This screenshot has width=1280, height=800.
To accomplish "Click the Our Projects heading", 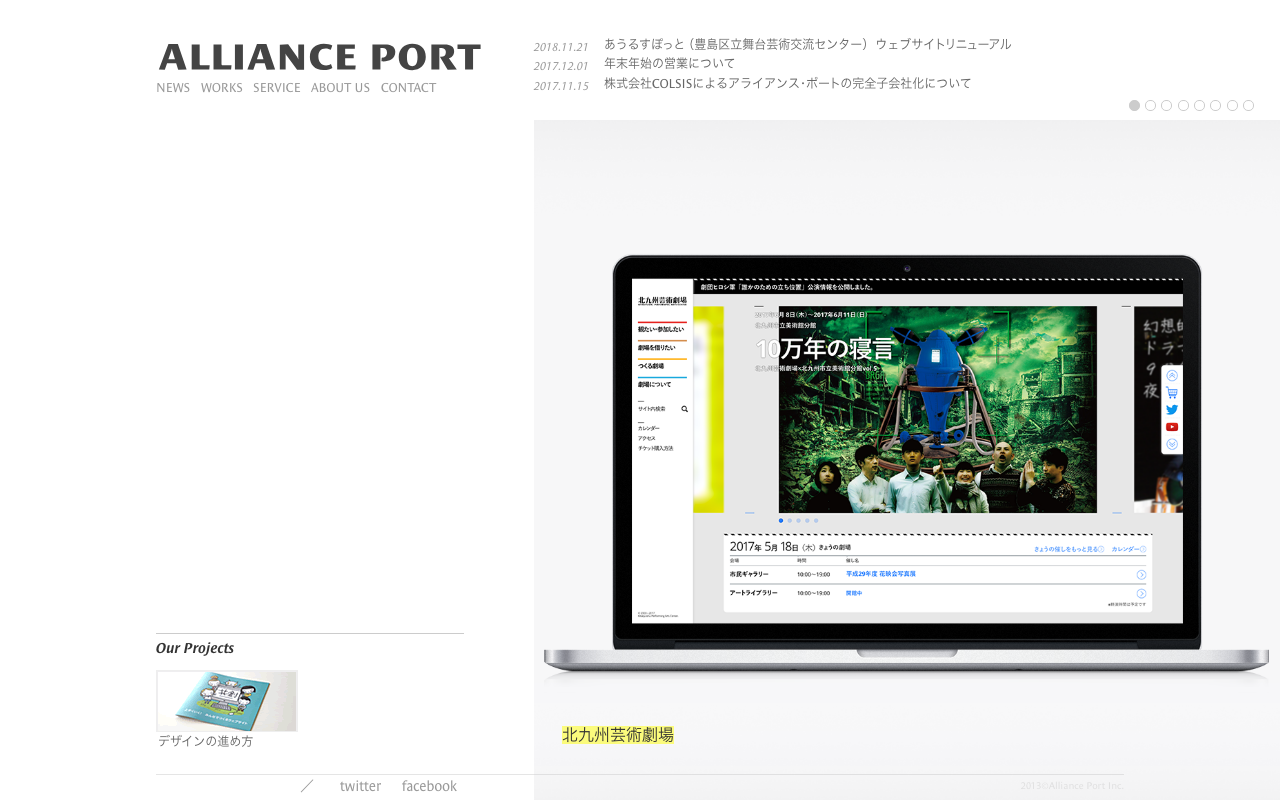I will [x=195, y=648].
